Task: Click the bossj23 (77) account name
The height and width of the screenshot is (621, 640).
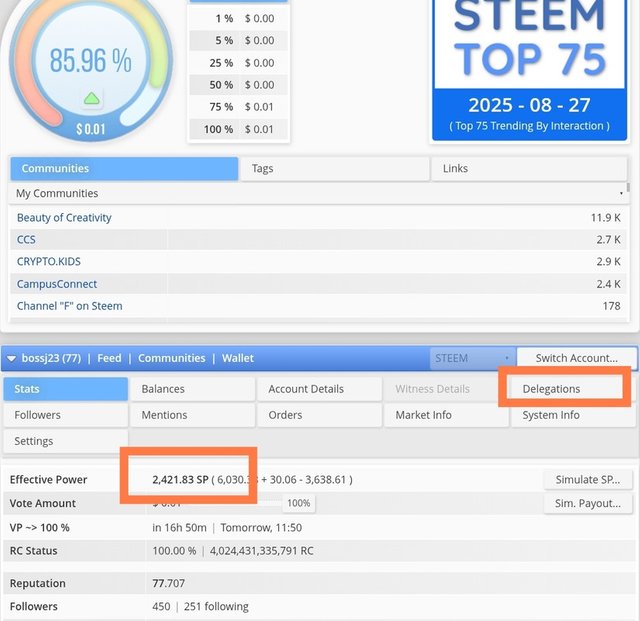Action: click(51, 358)
